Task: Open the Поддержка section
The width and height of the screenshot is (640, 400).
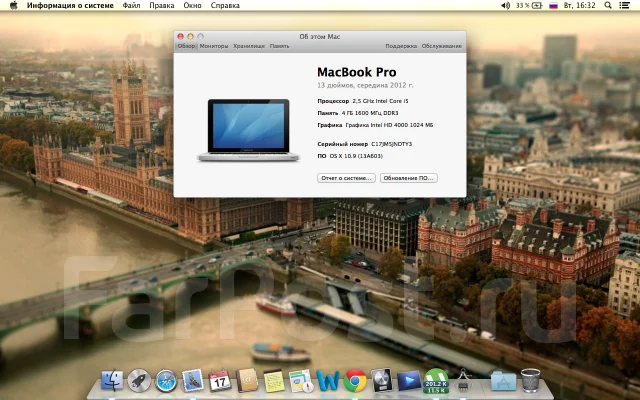Action: 401,46
